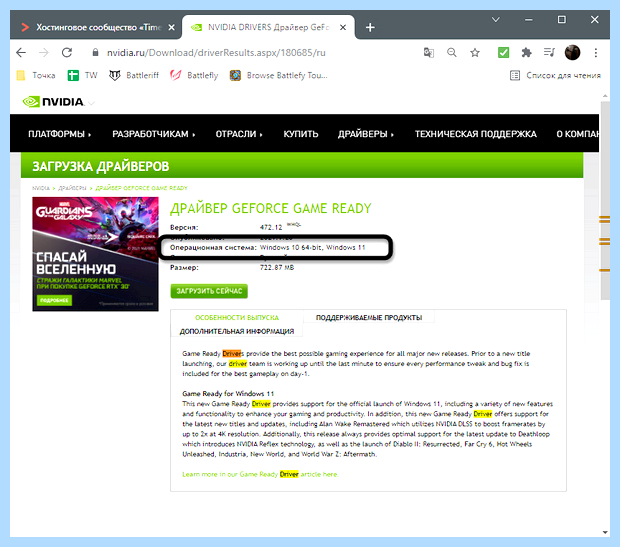Click the scrollbar up arrow
This screenshot has height=547, width=620.
pos(605,96)
